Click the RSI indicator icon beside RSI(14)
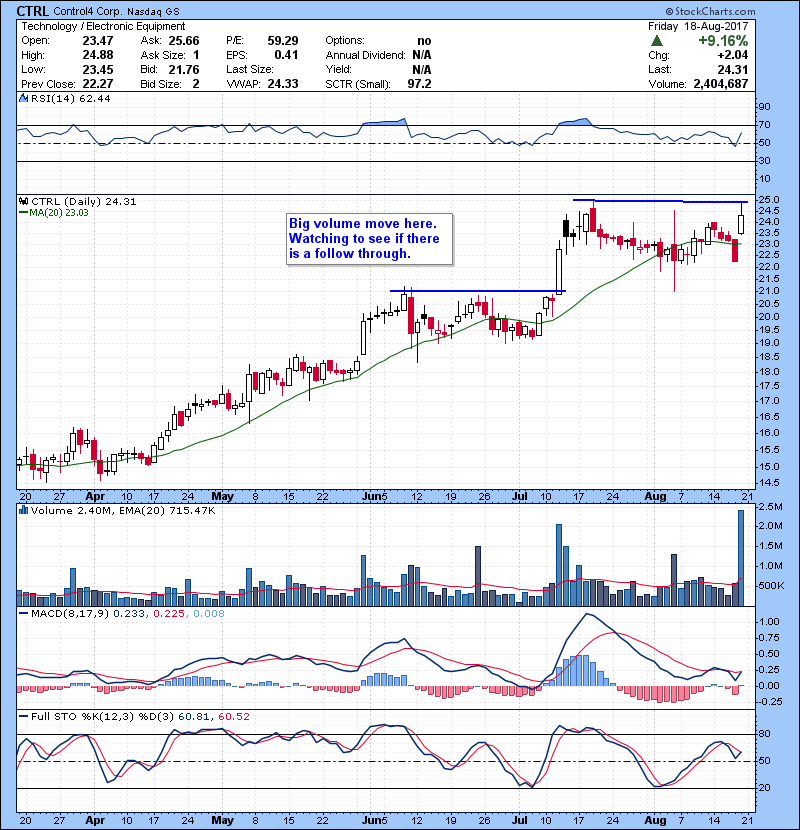Screen dimensions: 800x830 click(x=23, y=98)
